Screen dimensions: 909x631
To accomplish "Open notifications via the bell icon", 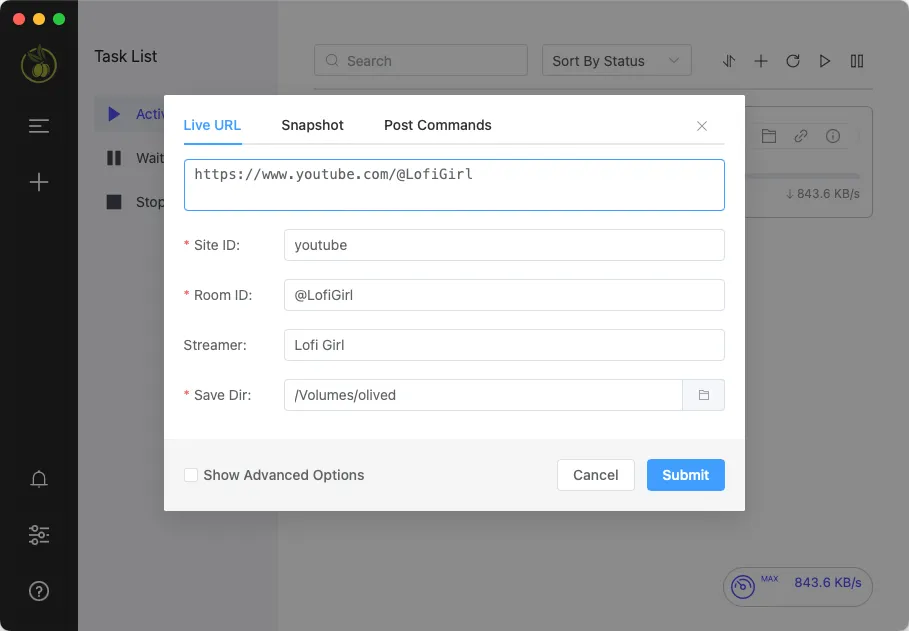I will [39, 479].
